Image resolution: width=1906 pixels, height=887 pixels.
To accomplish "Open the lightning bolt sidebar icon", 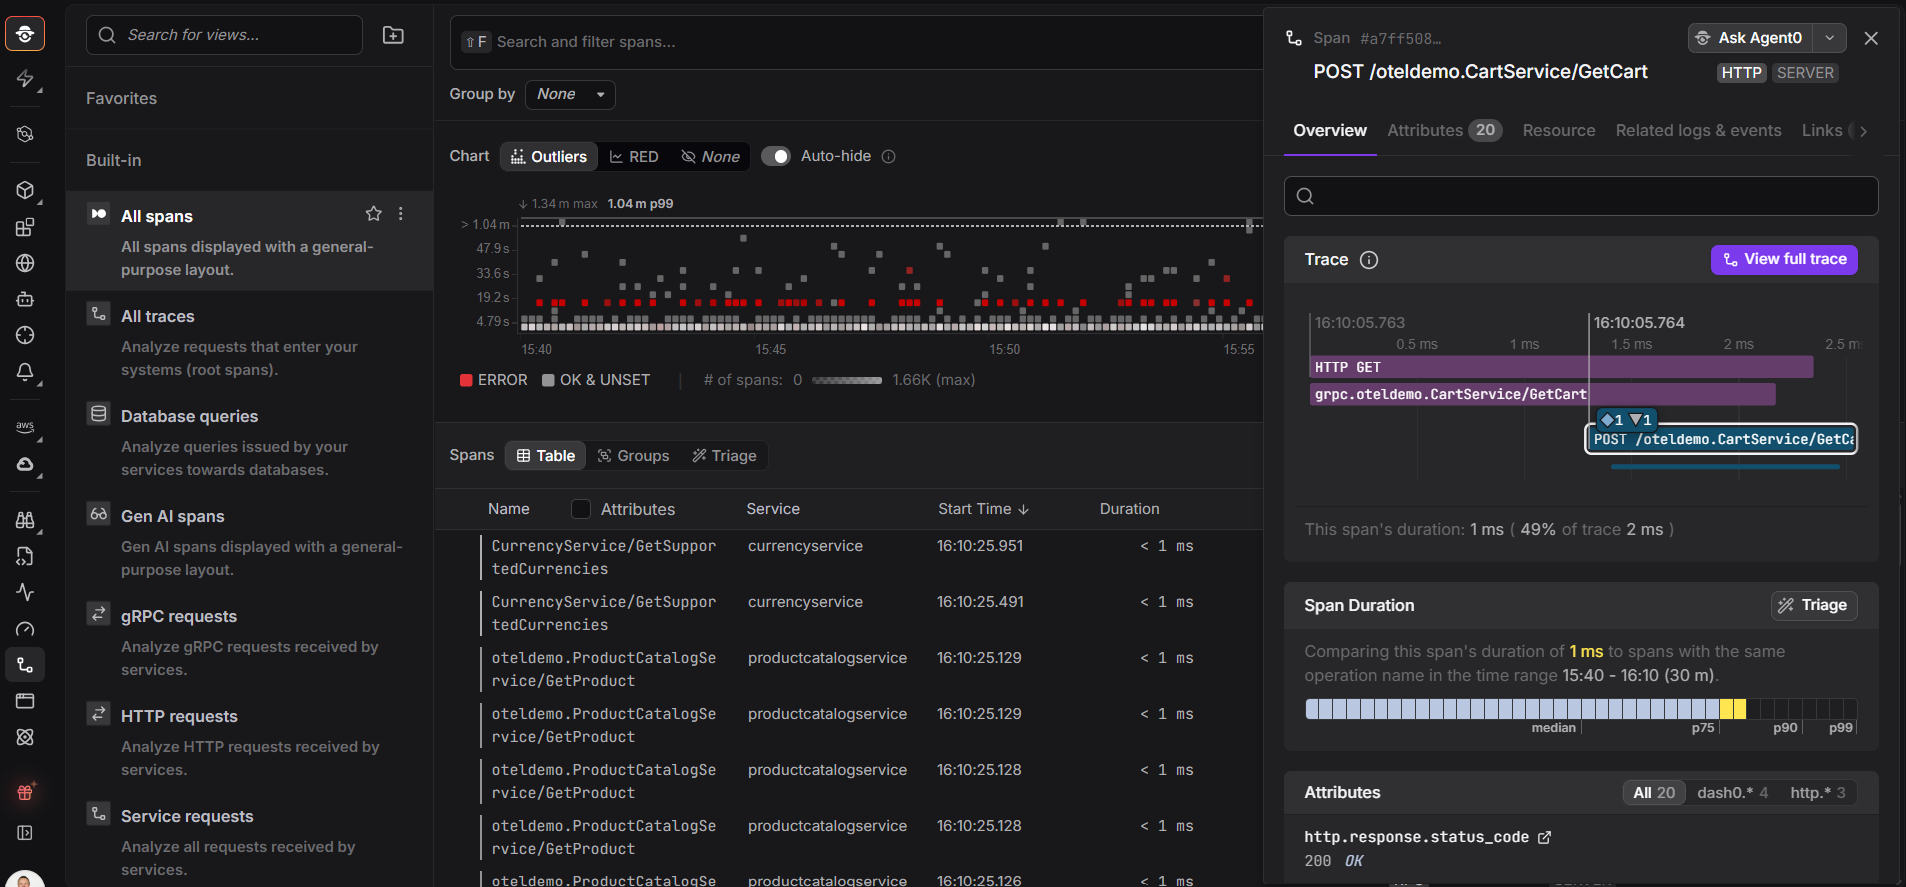I will pyautogui.click(x=25, y=79).
